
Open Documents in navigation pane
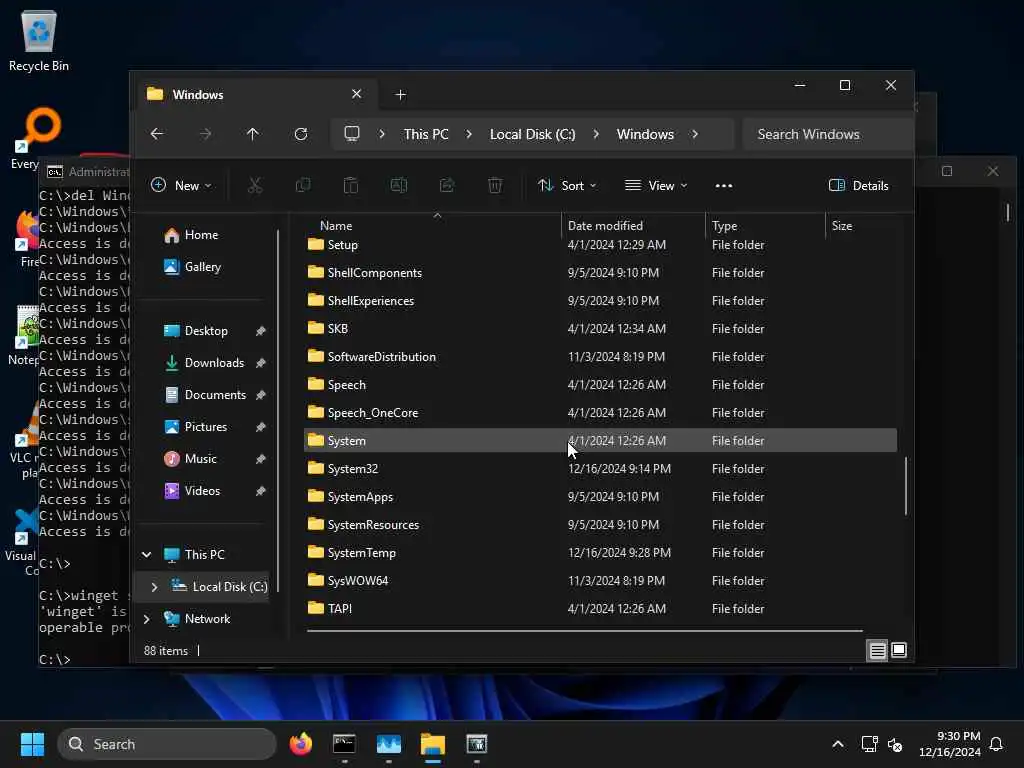tap(205, 395)
